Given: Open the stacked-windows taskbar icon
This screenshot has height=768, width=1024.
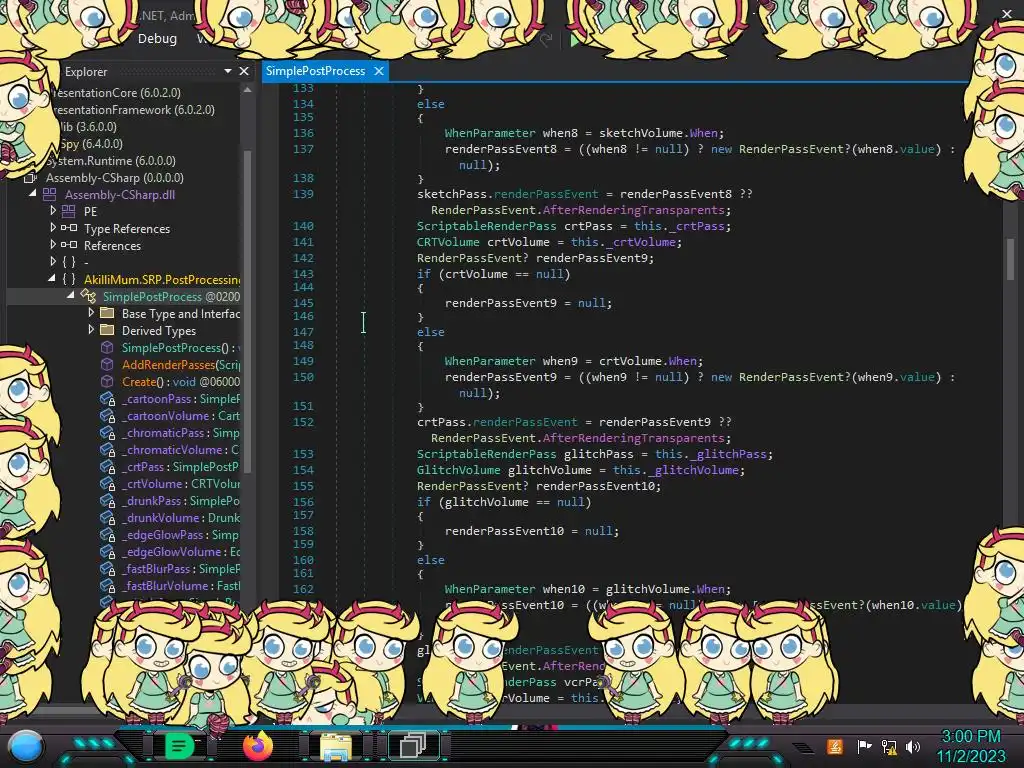Looking at the screenshot, I should [413, 745].
